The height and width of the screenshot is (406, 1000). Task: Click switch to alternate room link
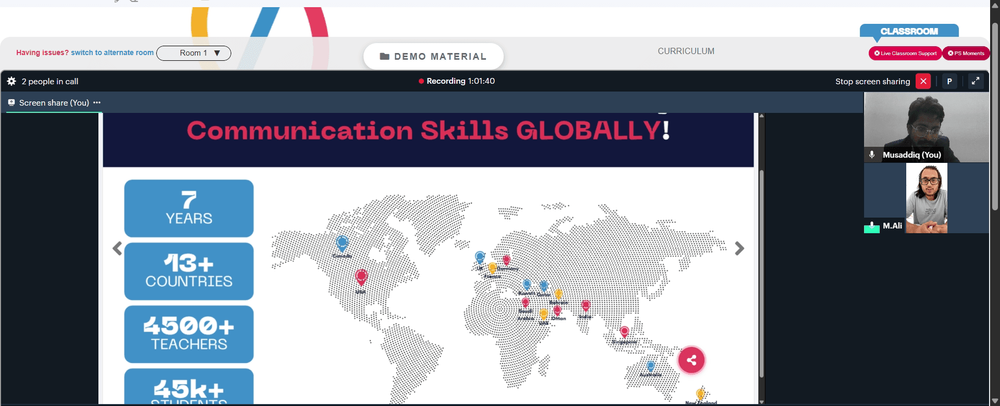coord(112,53)
